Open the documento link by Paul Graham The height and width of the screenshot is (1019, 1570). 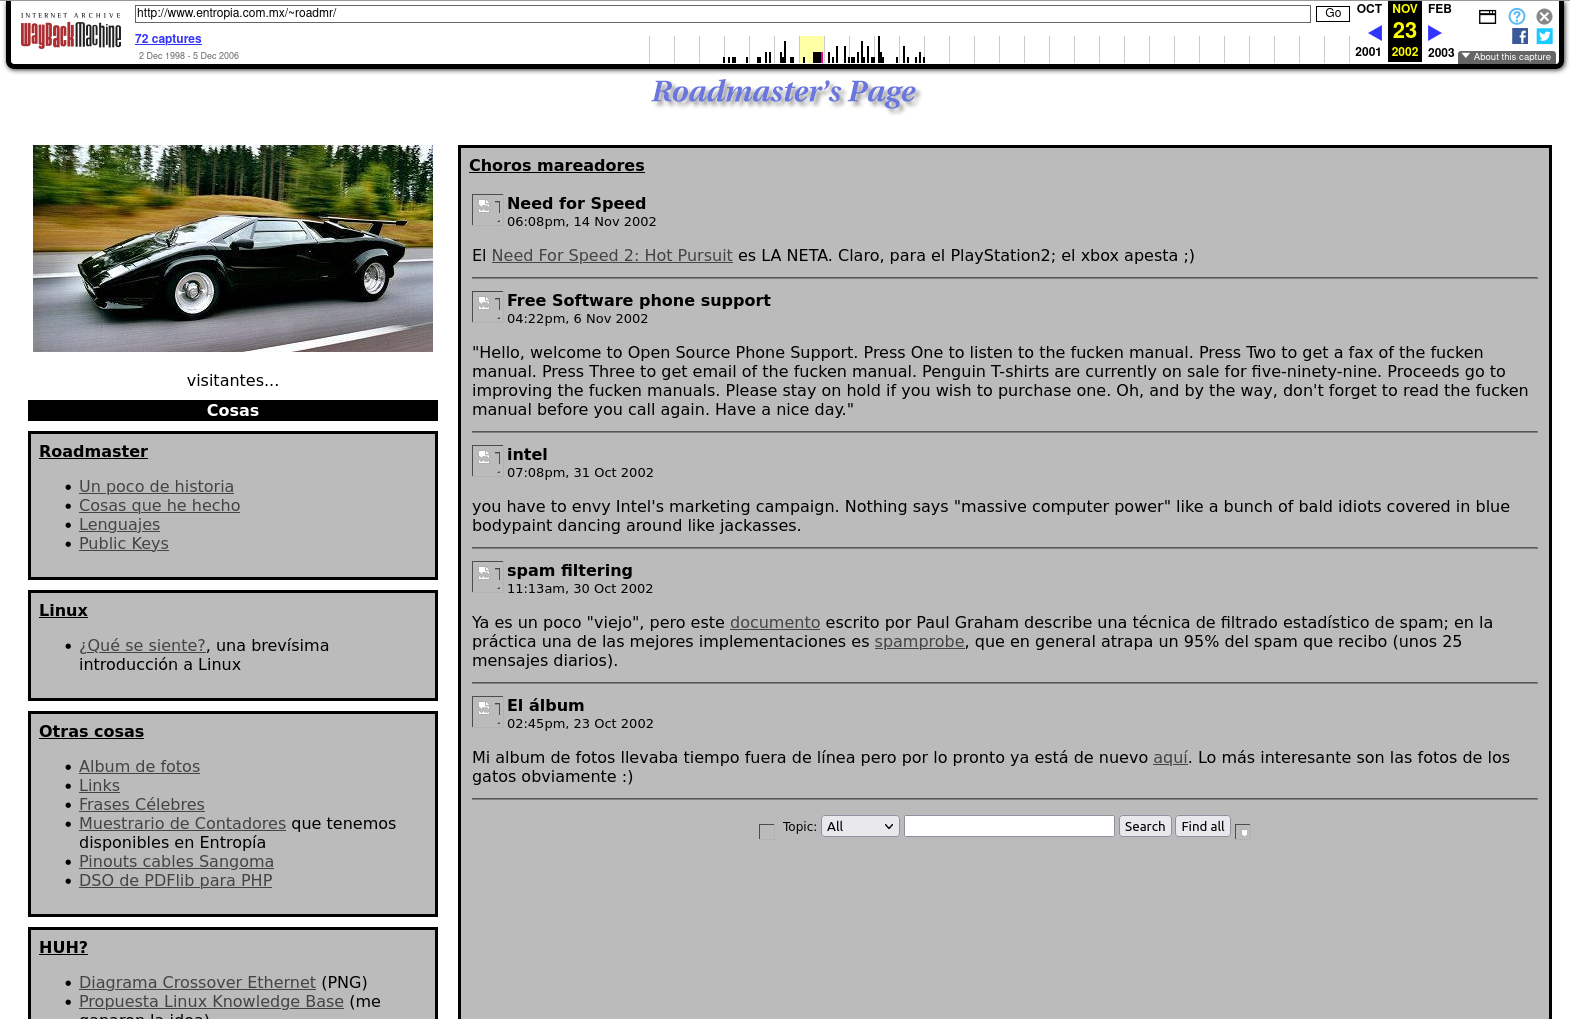(775, 622)
